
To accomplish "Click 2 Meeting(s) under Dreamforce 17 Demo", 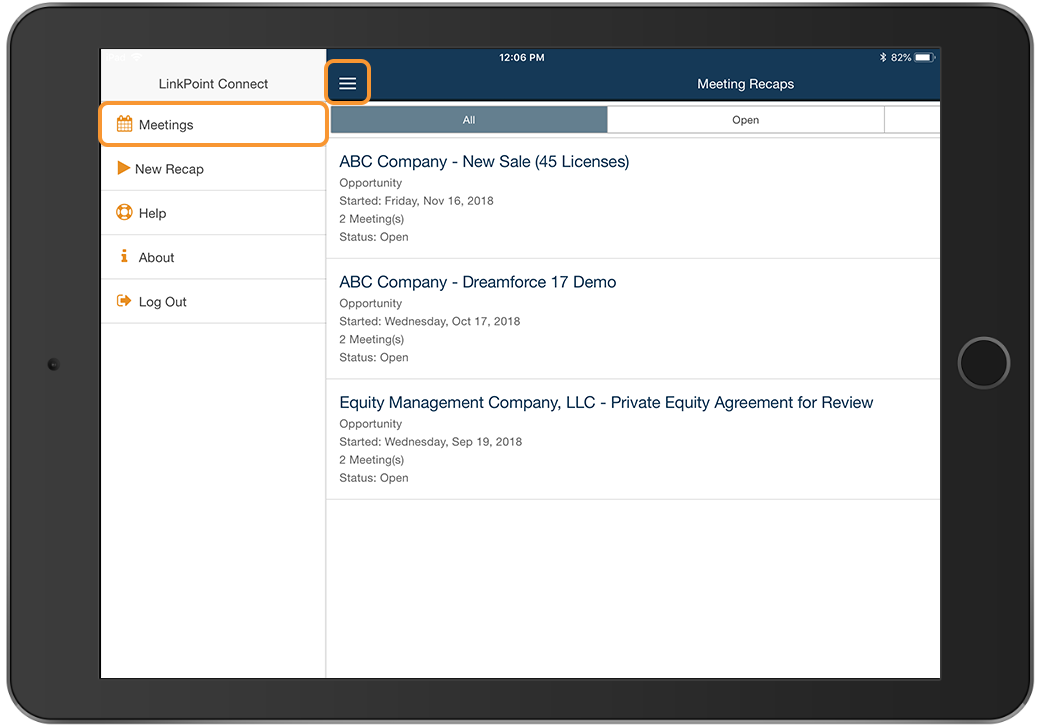I will [x=371, y=340].
